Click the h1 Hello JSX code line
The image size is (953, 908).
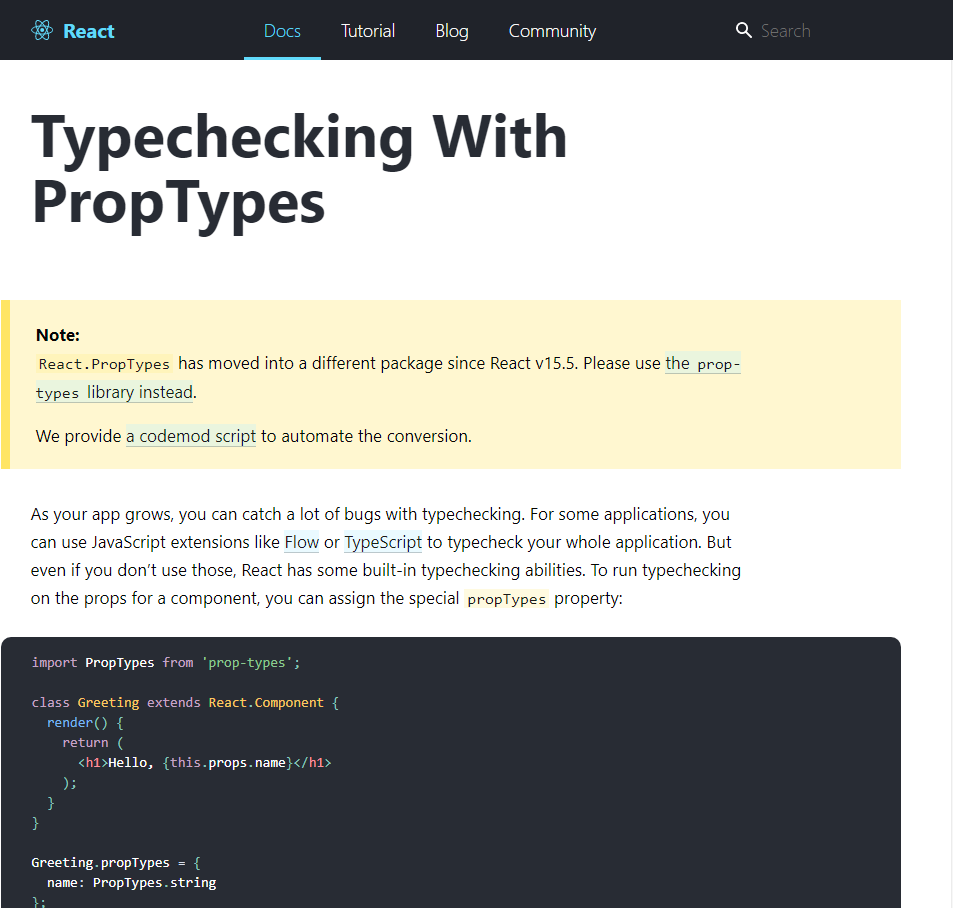click(x=205, y=763)
